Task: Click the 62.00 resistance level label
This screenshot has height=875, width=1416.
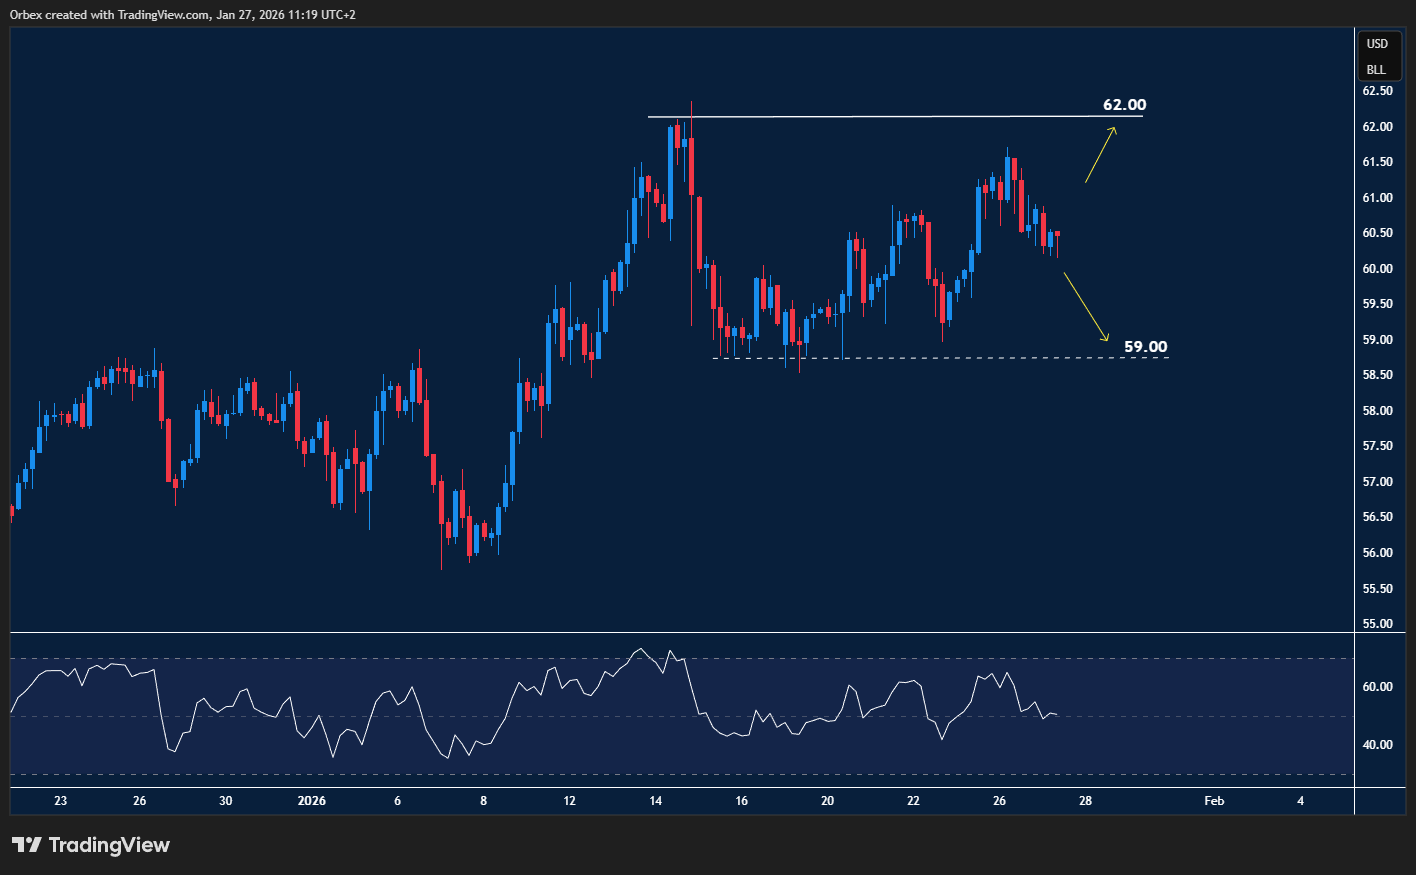Action: (1124, 105)
